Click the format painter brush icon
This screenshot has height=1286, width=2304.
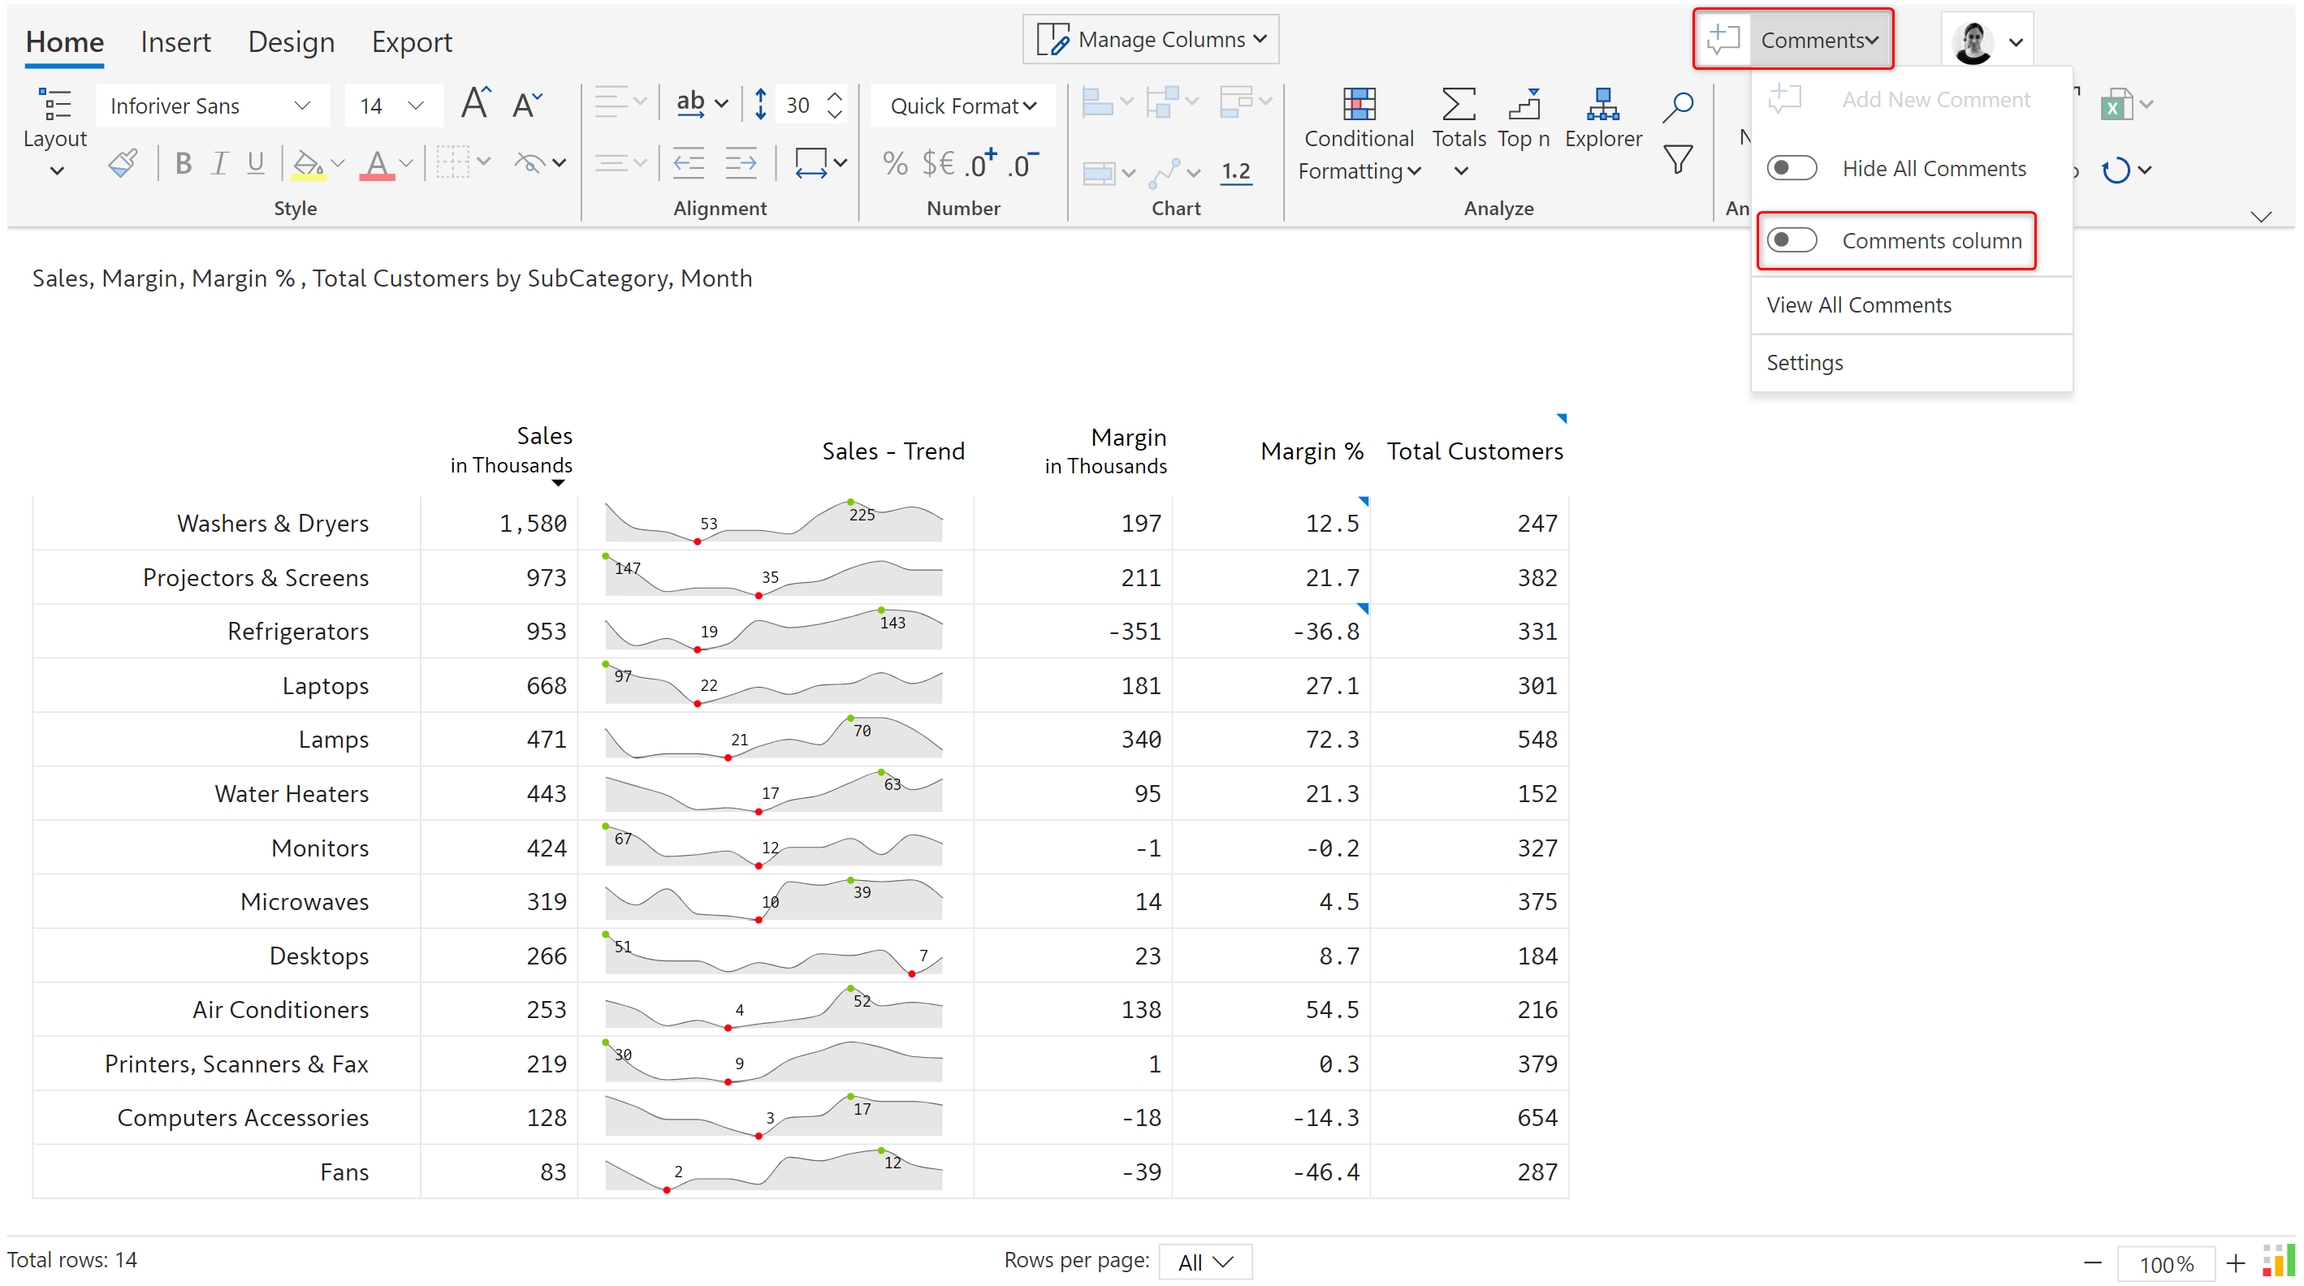pyautogui.click(x=123, y=163)
